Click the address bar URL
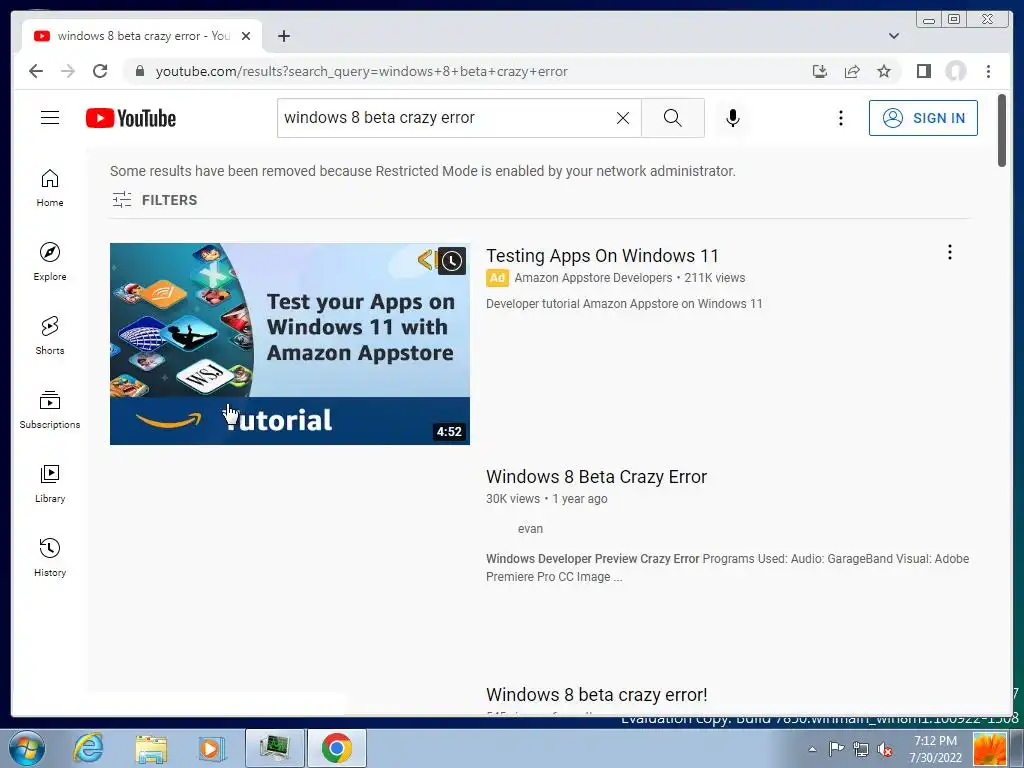The height and width of the screenshot is (768, 1024). 361,72
